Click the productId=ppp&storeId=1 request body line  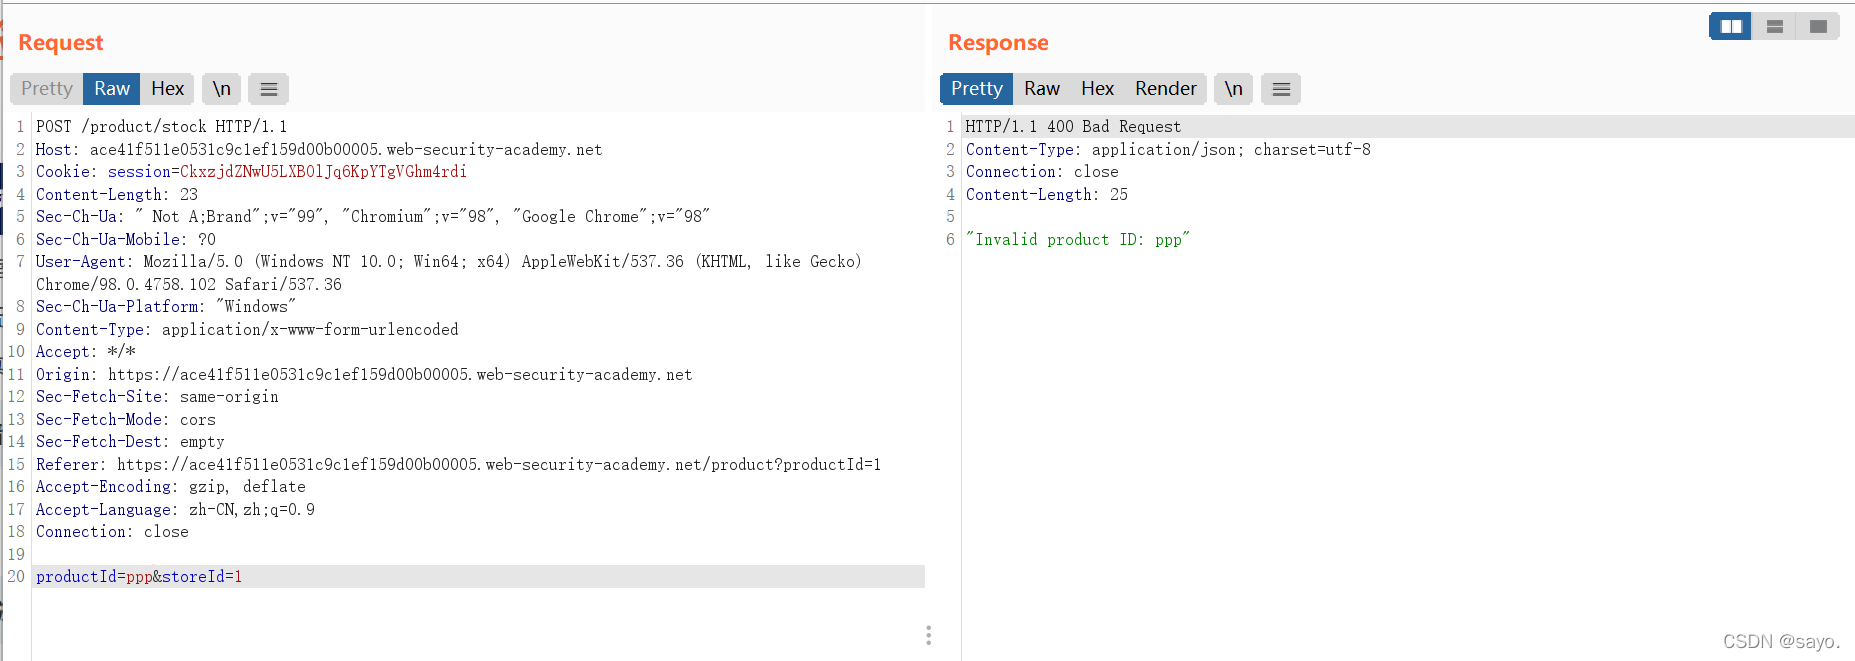pos(479,577)
